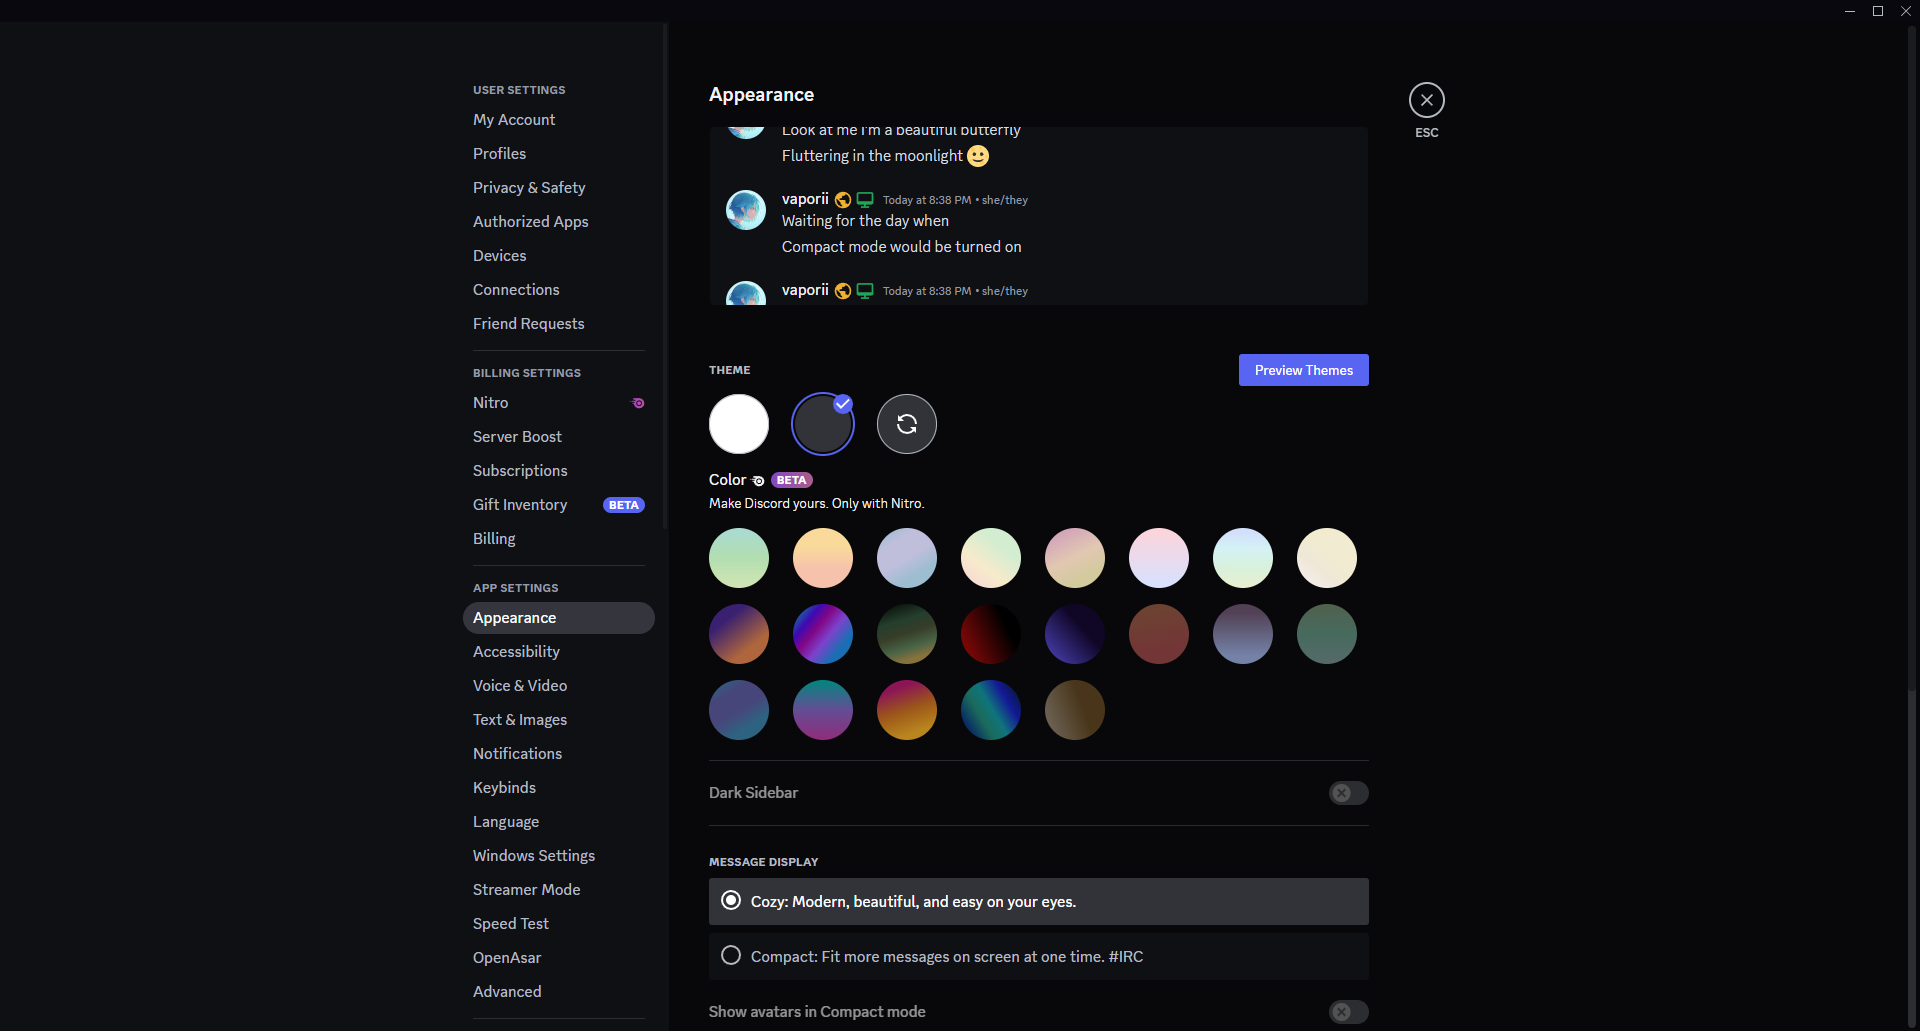The width and height of the screenshot is (1920, 1031).
Task: Pick the indigo-teal dusk color theme
Action: [x=739, y=710]
